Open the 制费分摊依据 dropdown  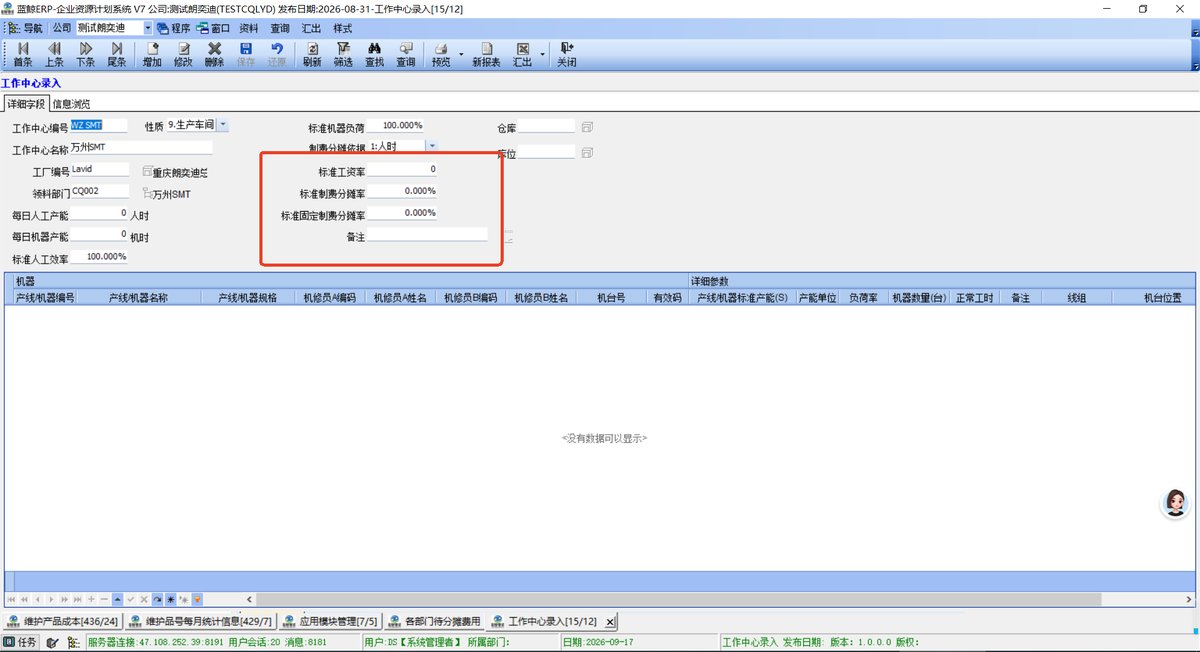pos(431,146)
